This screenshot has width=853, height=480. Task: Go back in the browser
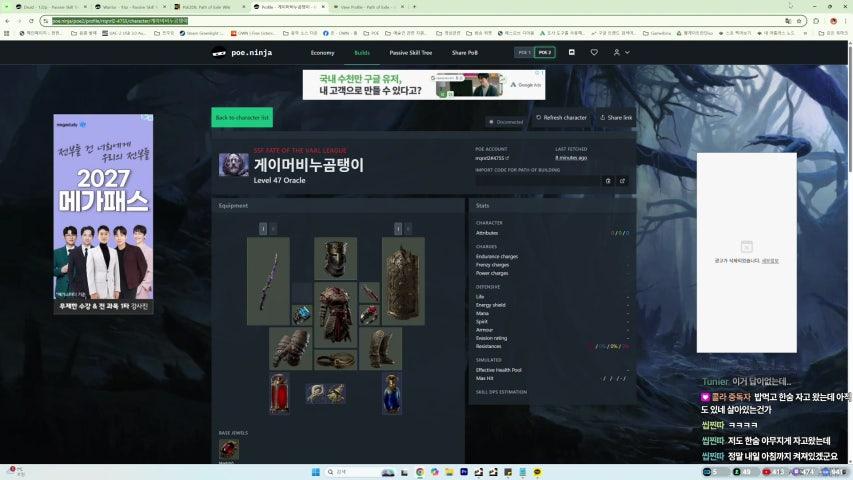7,21
